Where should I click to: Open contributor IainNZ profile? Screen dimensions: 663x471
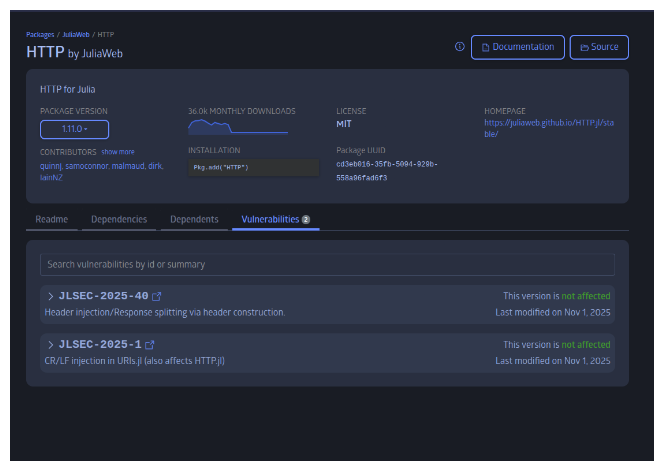pyautogui.click(x=51, y=178)
